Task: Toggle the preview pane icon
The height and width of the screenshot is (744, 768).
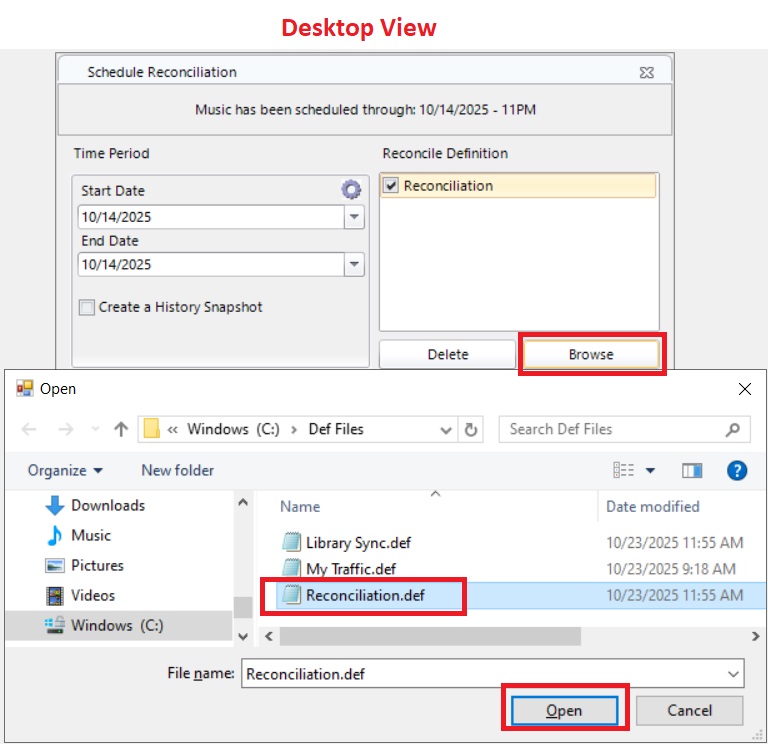Action: pos(692,471)
